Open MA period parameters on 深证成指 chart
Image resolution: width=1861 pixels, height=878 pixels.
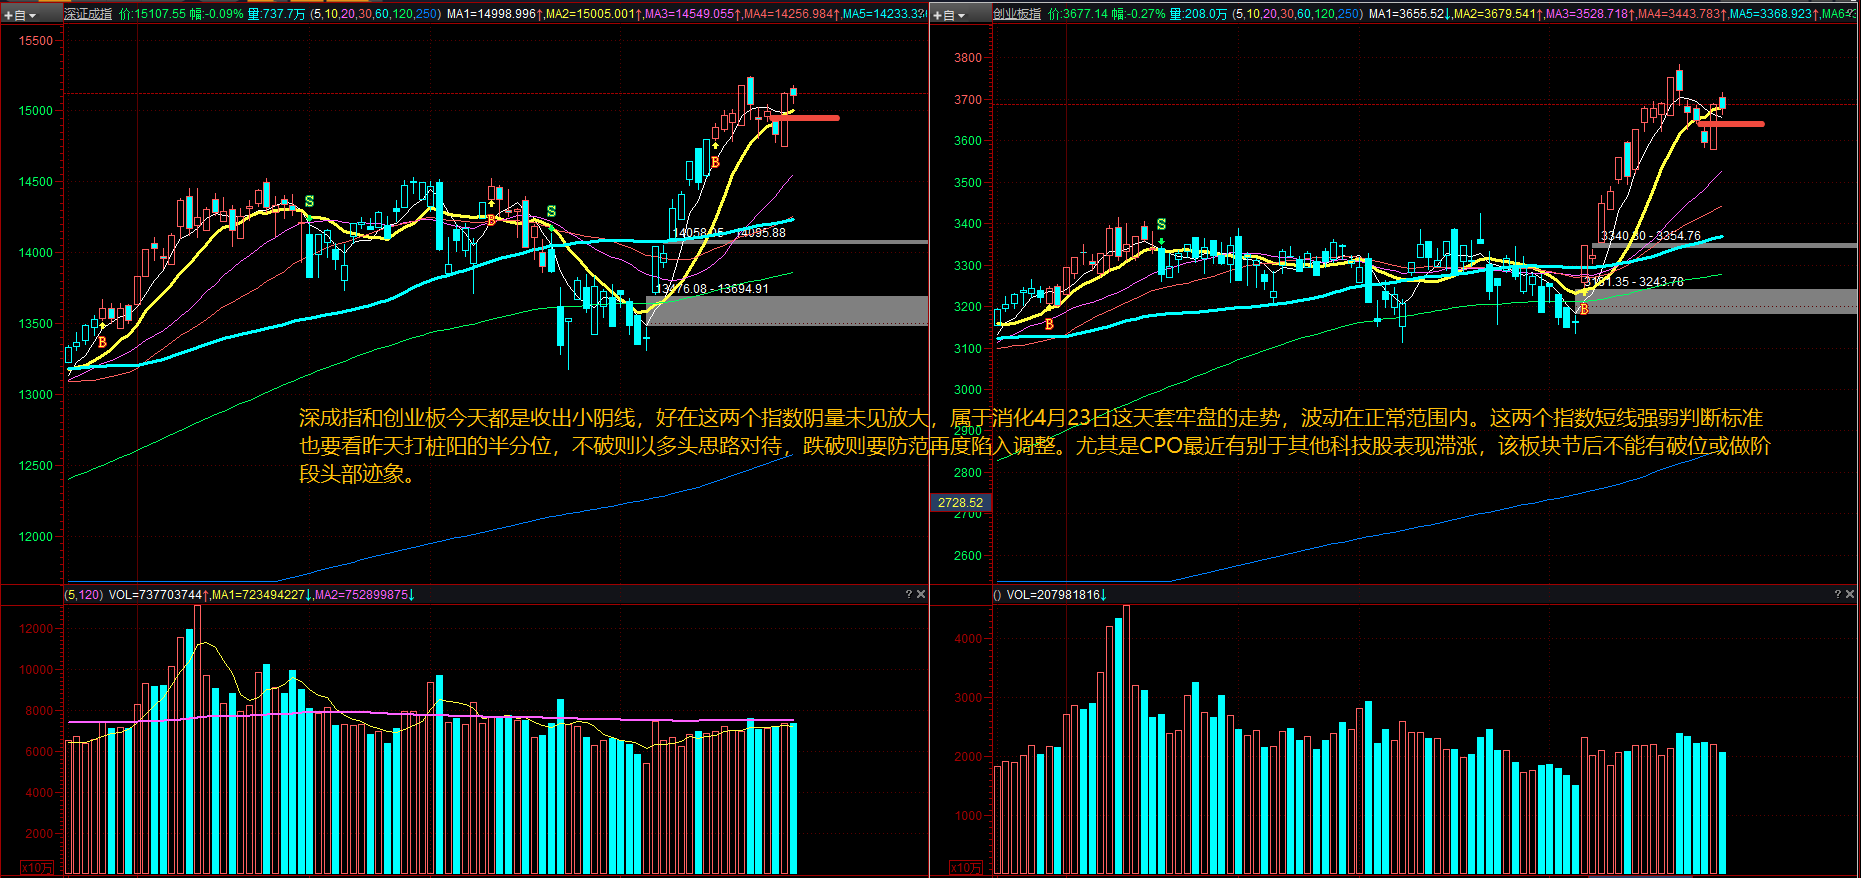[375, 14]
